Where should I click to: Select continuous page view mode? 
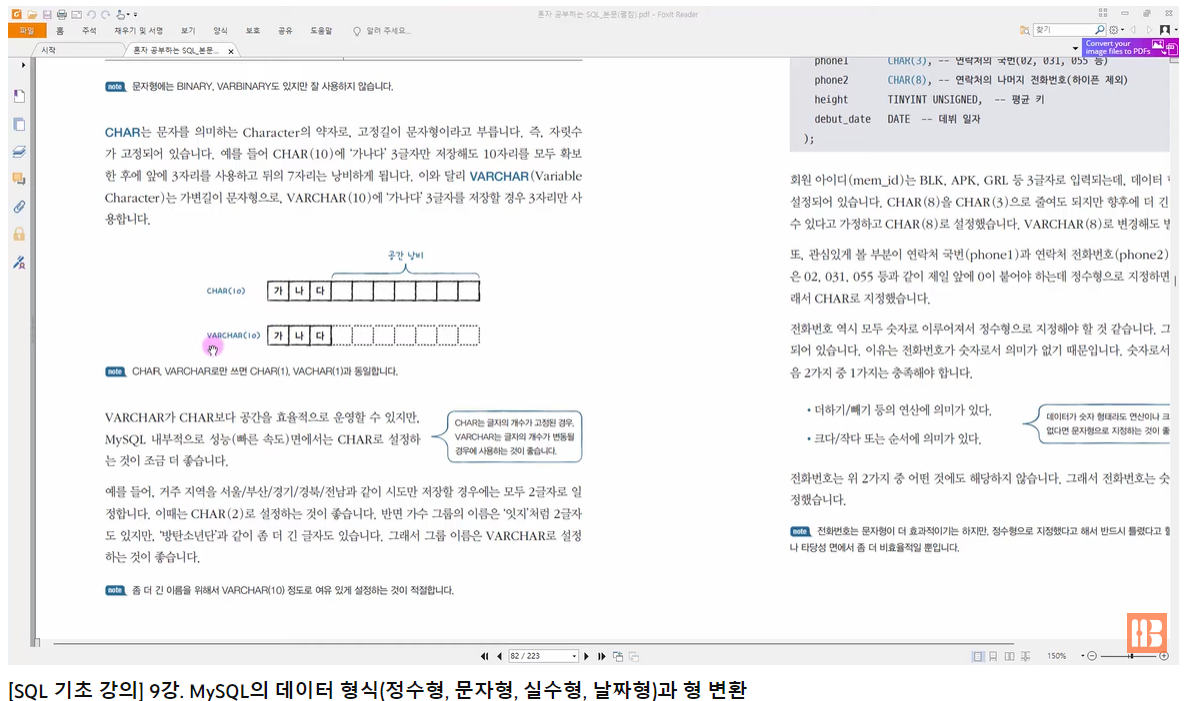(x=993, y=656)
